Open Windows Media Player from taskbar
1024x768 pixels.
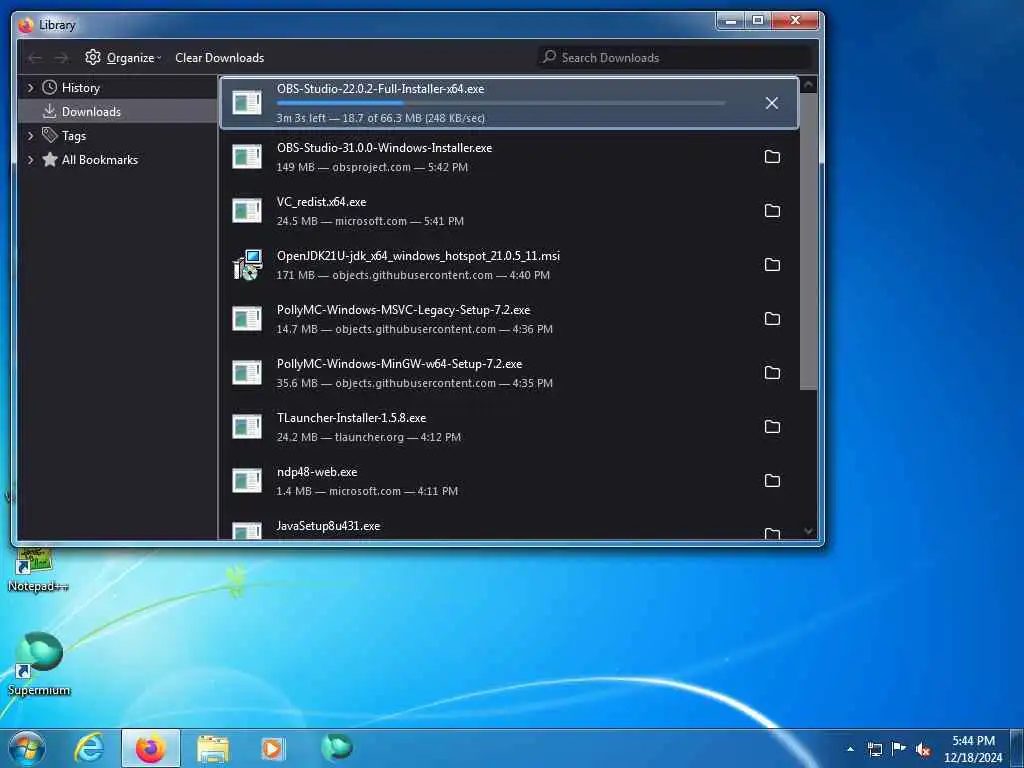click(x=272, y=749)
